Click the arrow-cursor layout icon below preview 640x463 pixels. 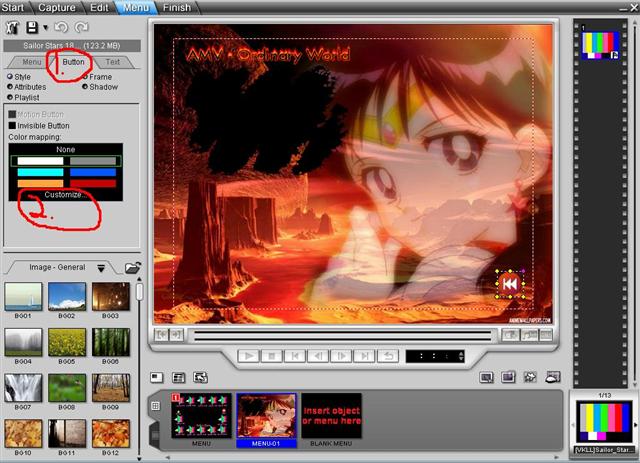(x=200, y=378)
